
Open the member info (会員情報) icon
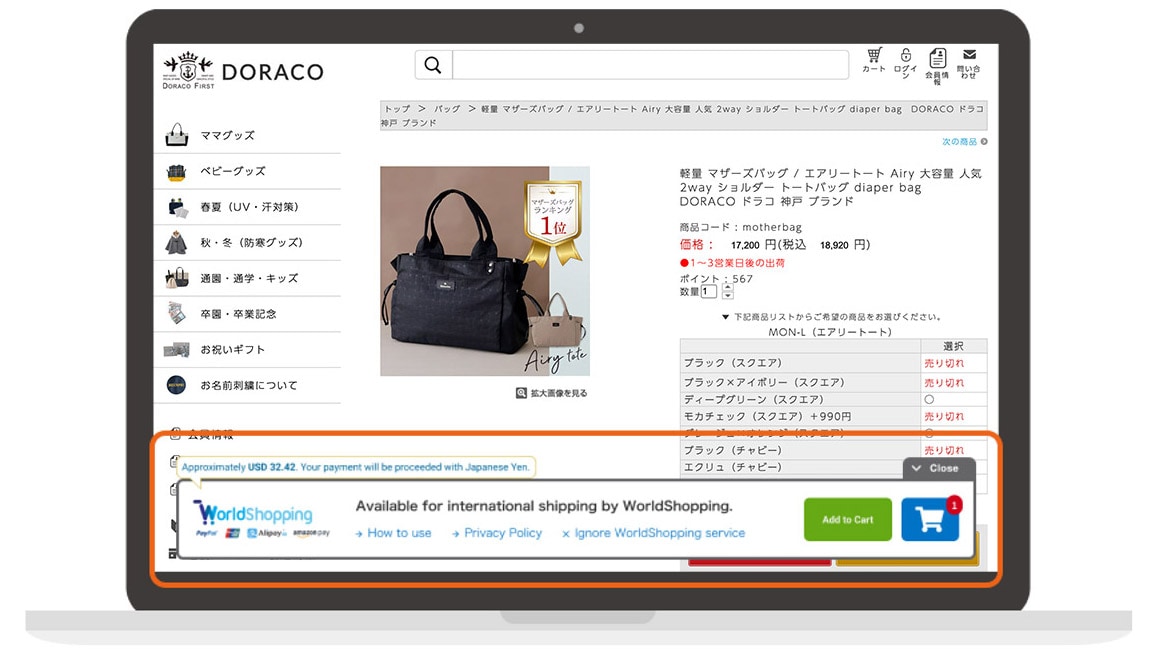pyautogui.click(x=937, y=67)
